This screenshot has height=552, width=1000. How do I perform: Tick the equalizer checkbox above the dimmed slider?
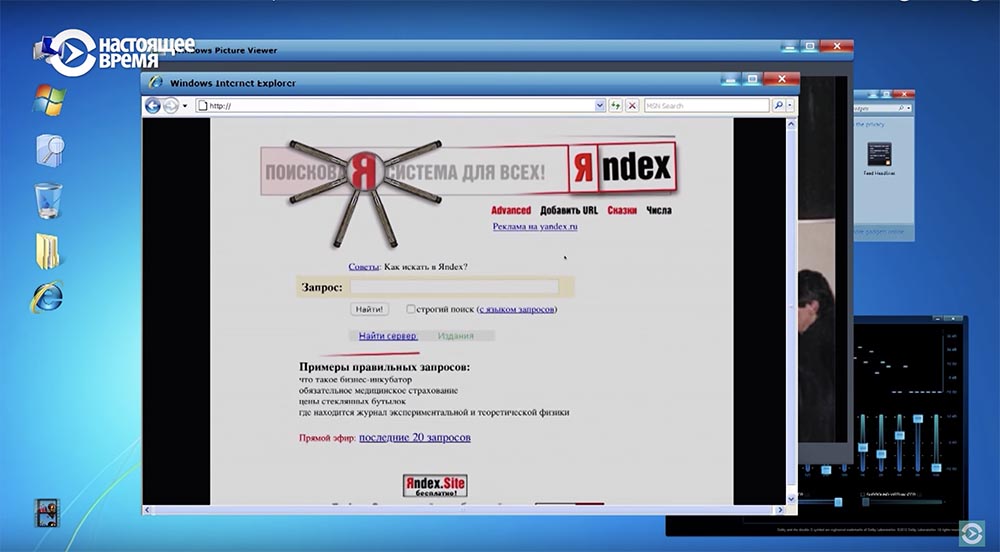pos(863,494)
